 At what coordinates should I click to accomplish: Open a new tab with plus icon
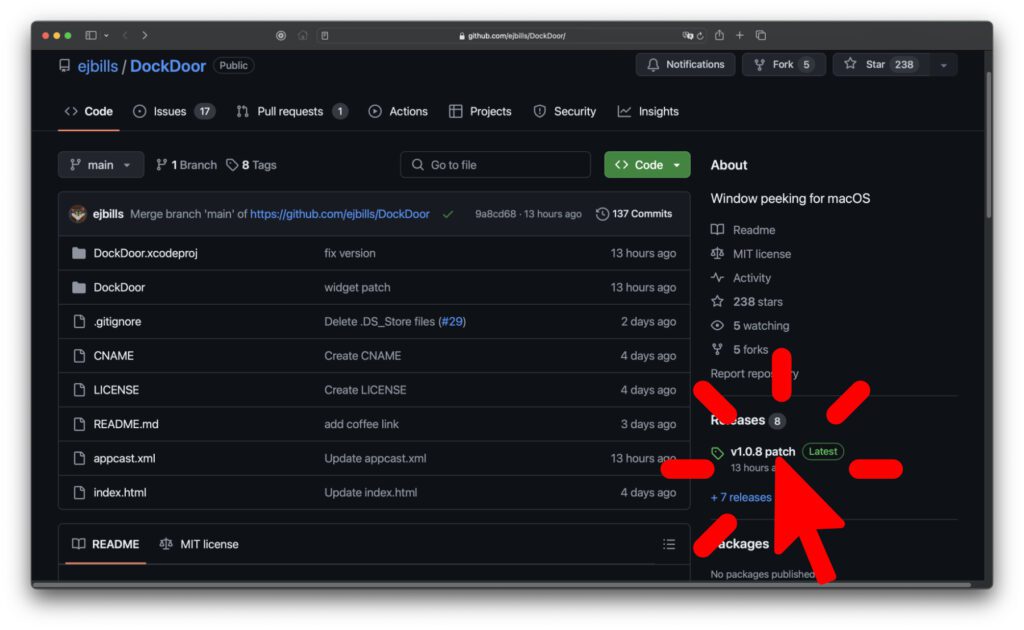click(740, 35)
